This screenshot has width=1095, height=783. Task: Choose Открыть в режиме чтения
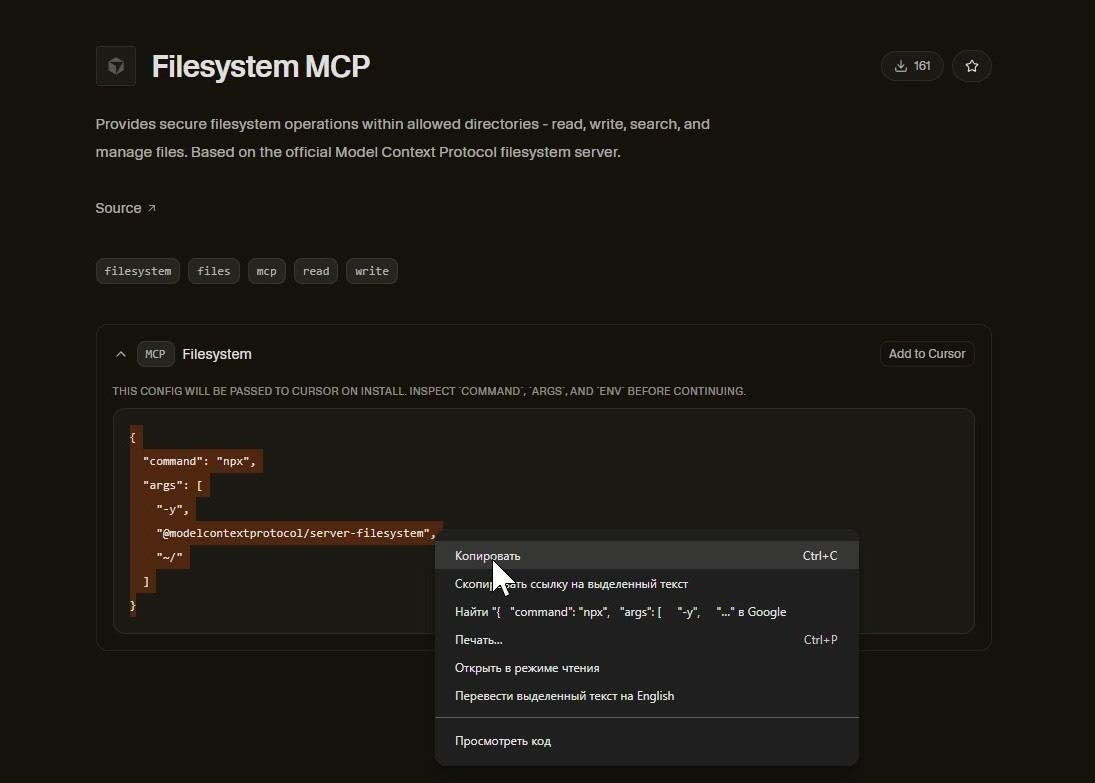tap(647, 668)
